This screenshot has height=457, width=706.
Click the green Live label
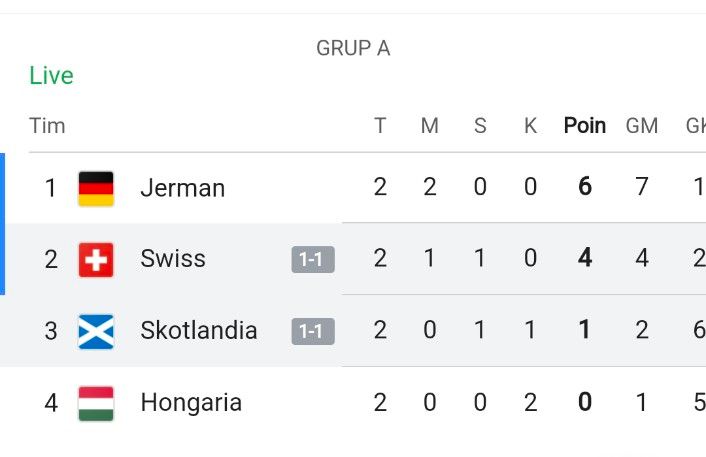point(51,75)
